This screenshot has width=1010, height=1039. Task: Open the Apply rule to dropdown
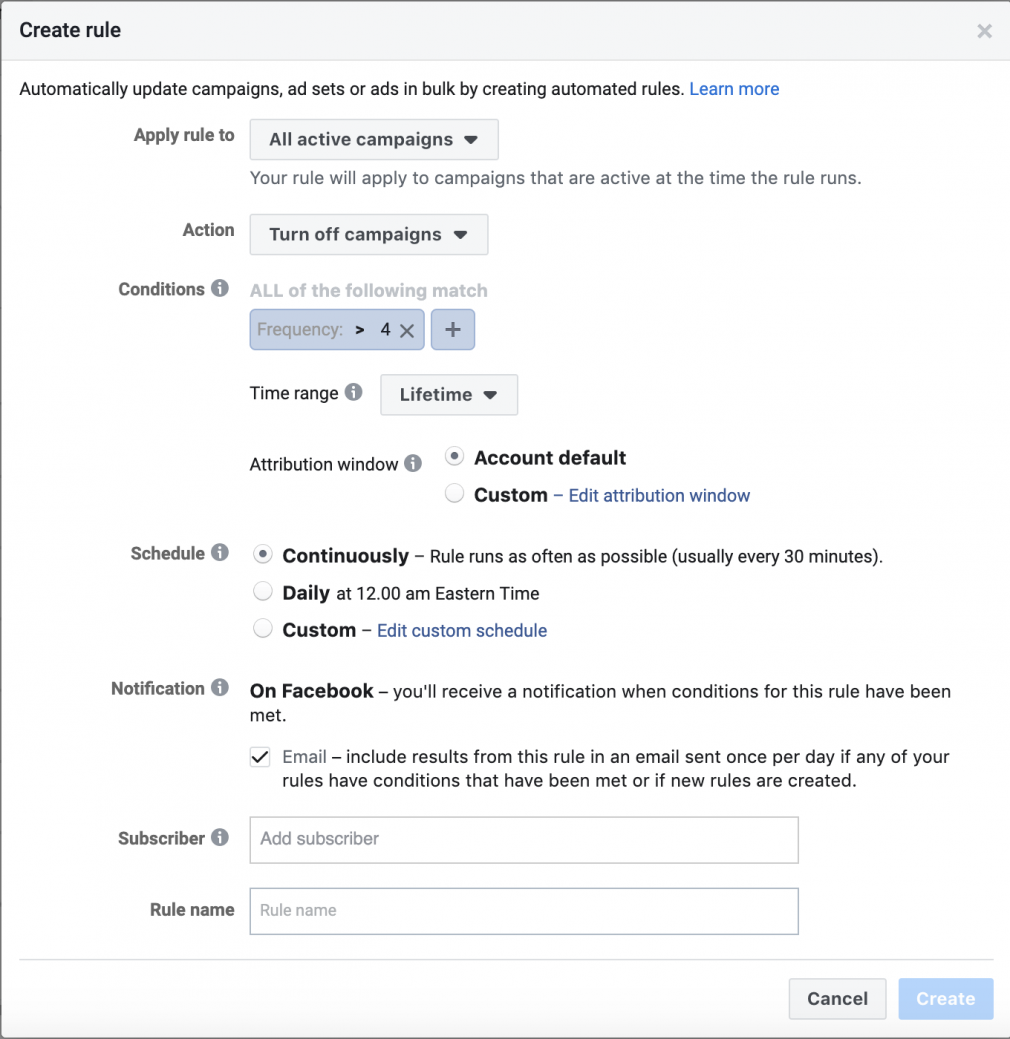click(x=373, y=139)
